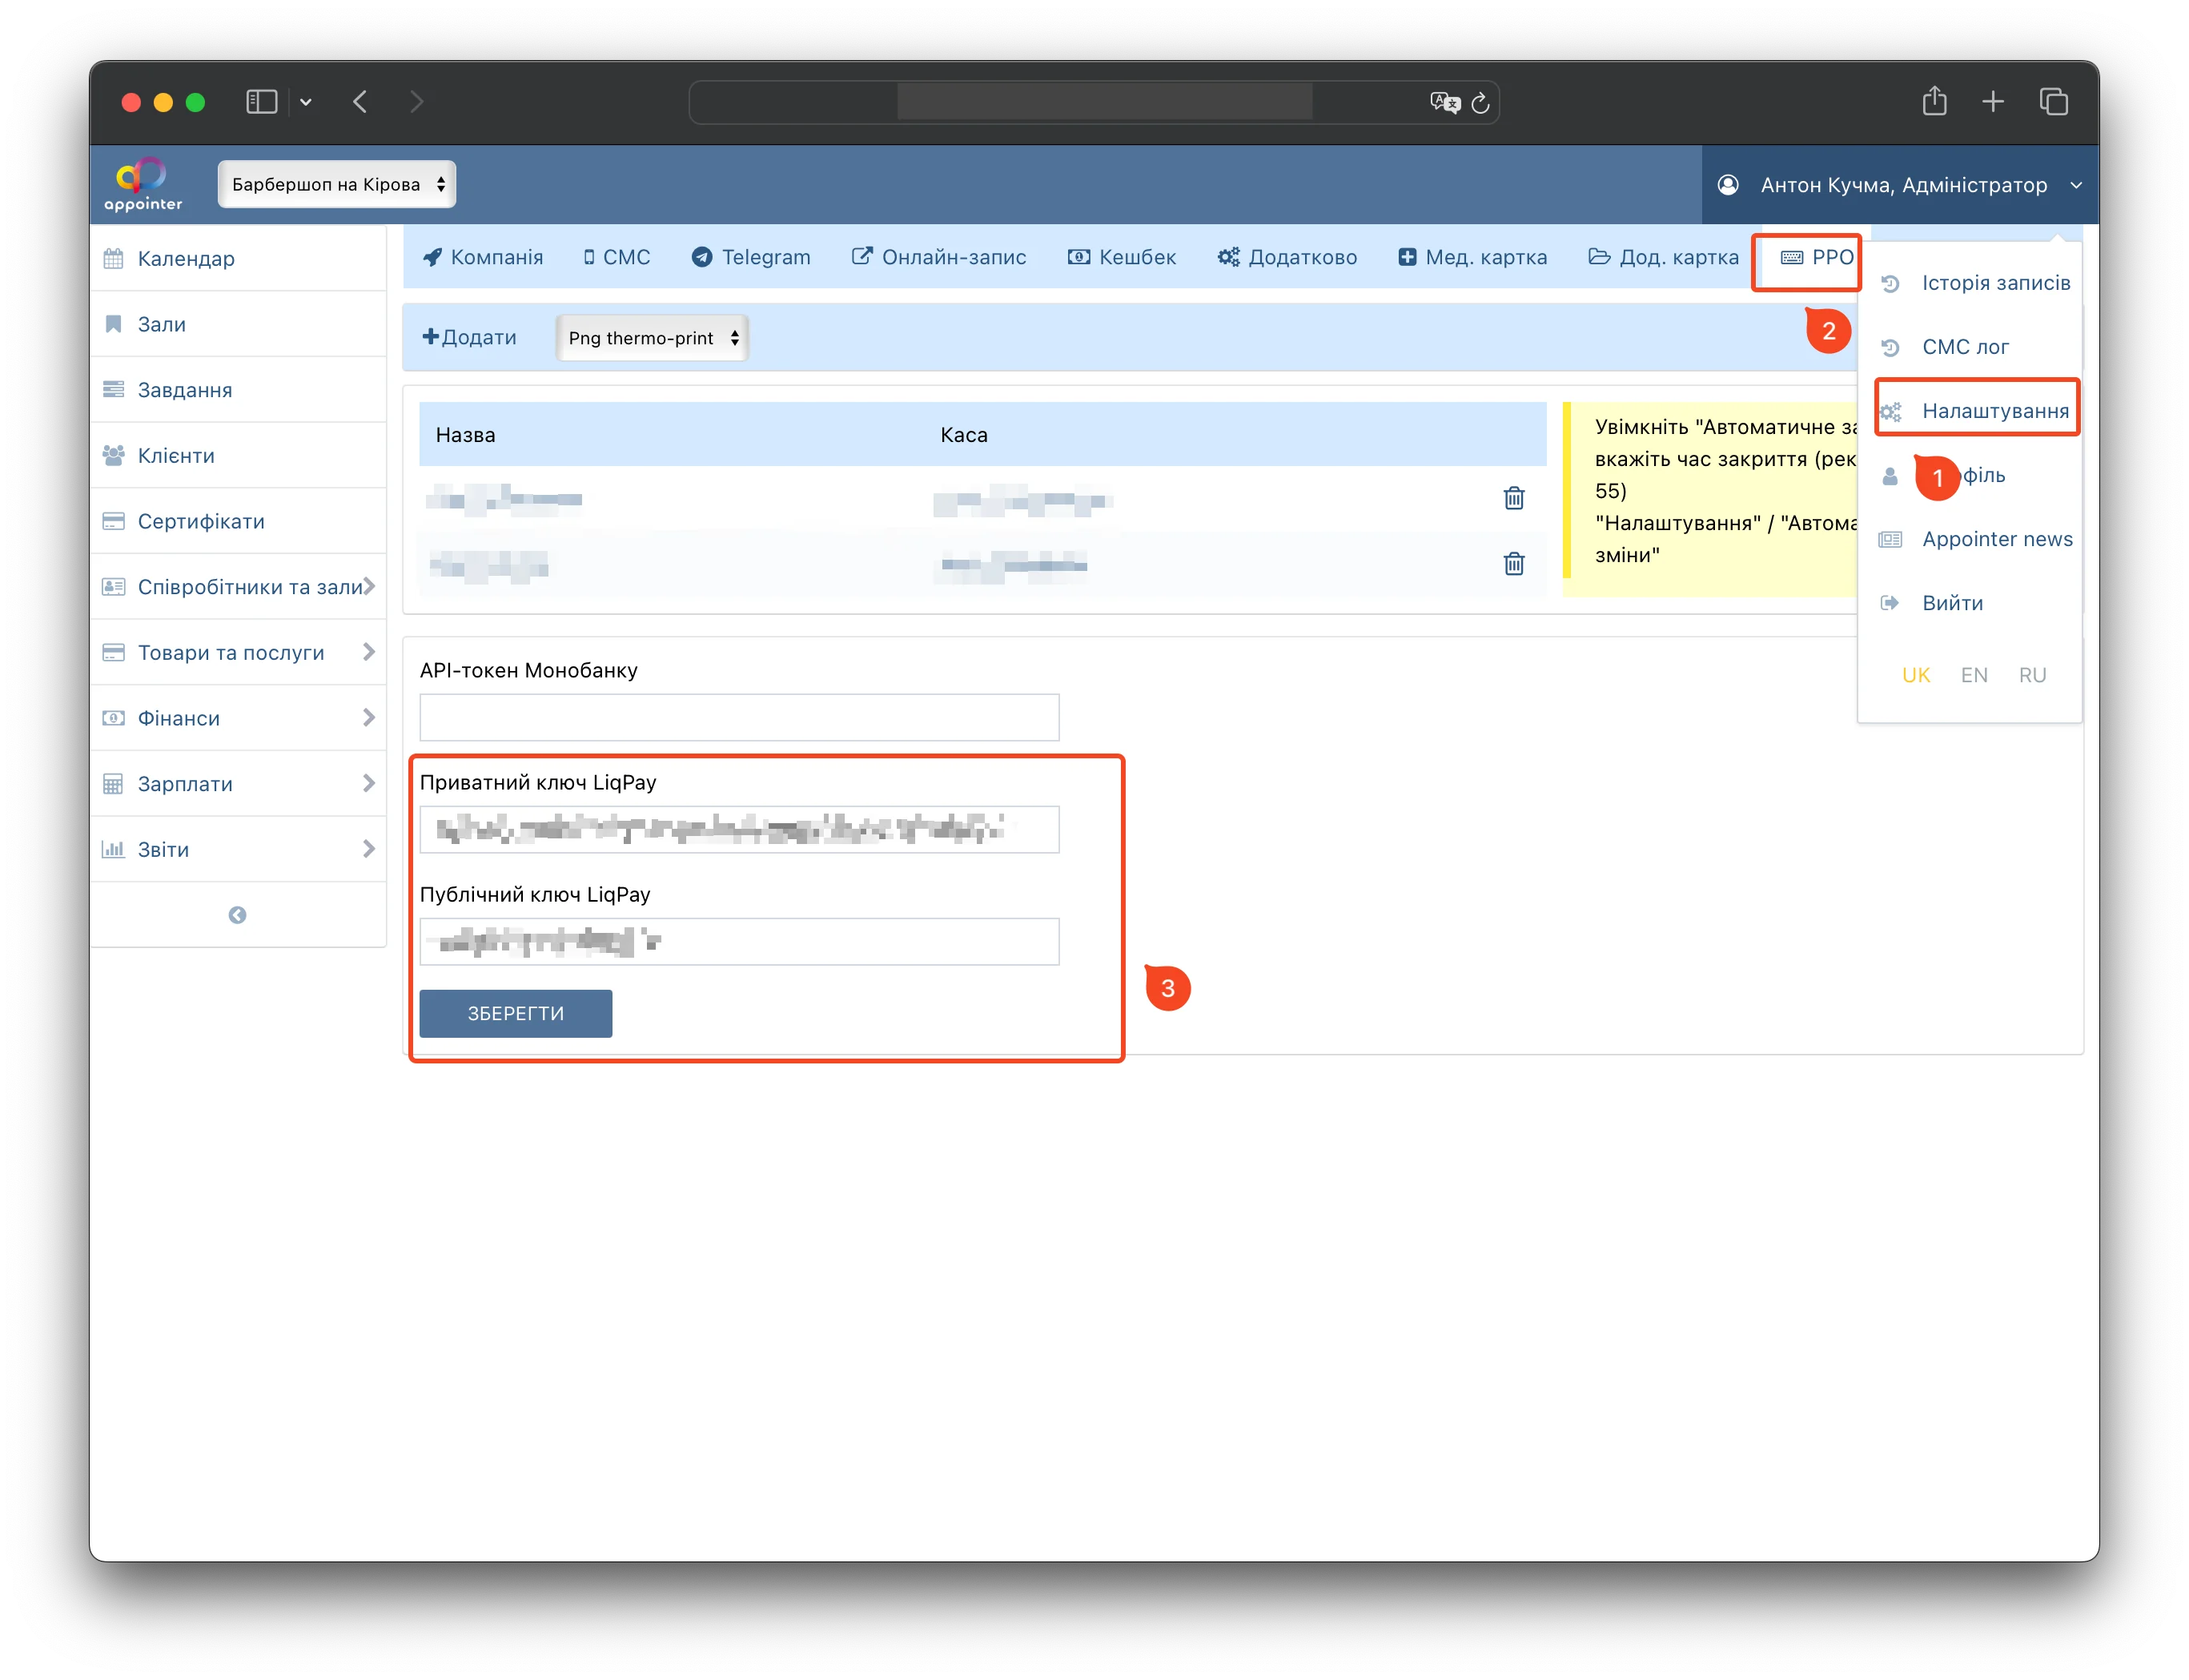Screen dimensions: 2189x1680
Task: Click the Приватний ключ LiqPay field
Action: click(x=739, y=829)
